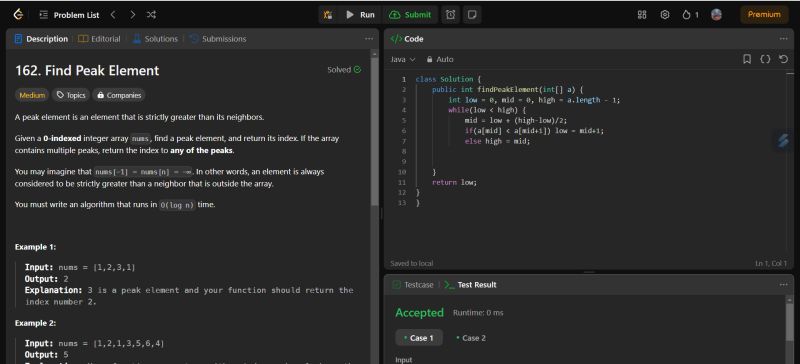Click the format code braces icon

click(x=765, y=59)
